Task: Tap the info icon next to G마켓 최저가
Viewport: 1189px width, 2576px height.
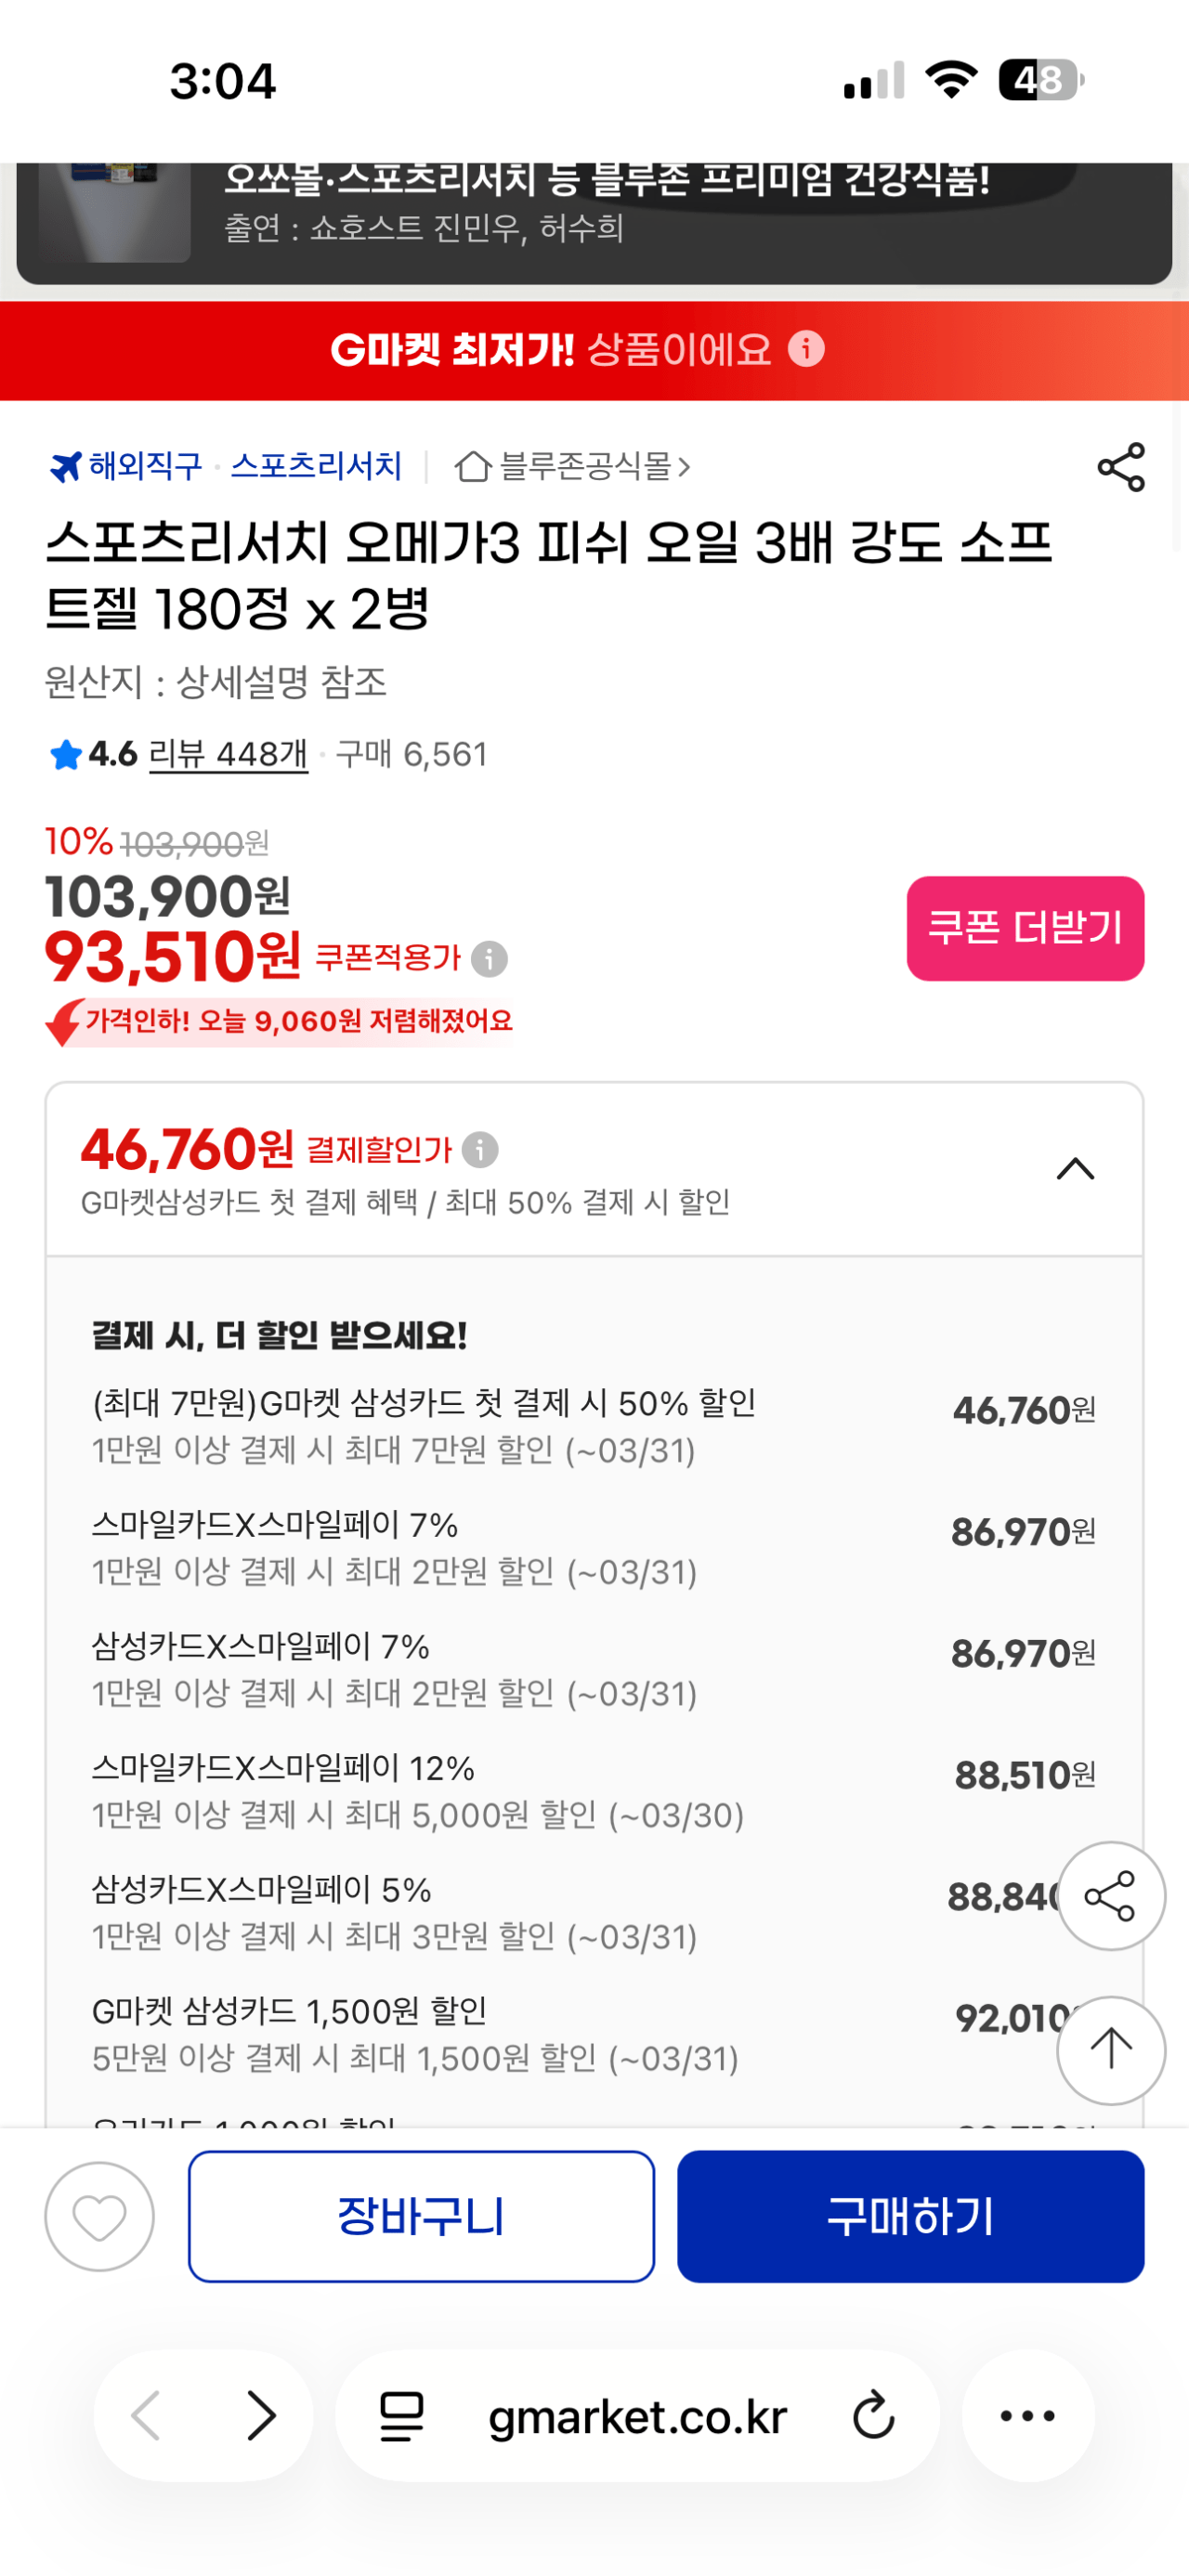Action: [806, 350]
